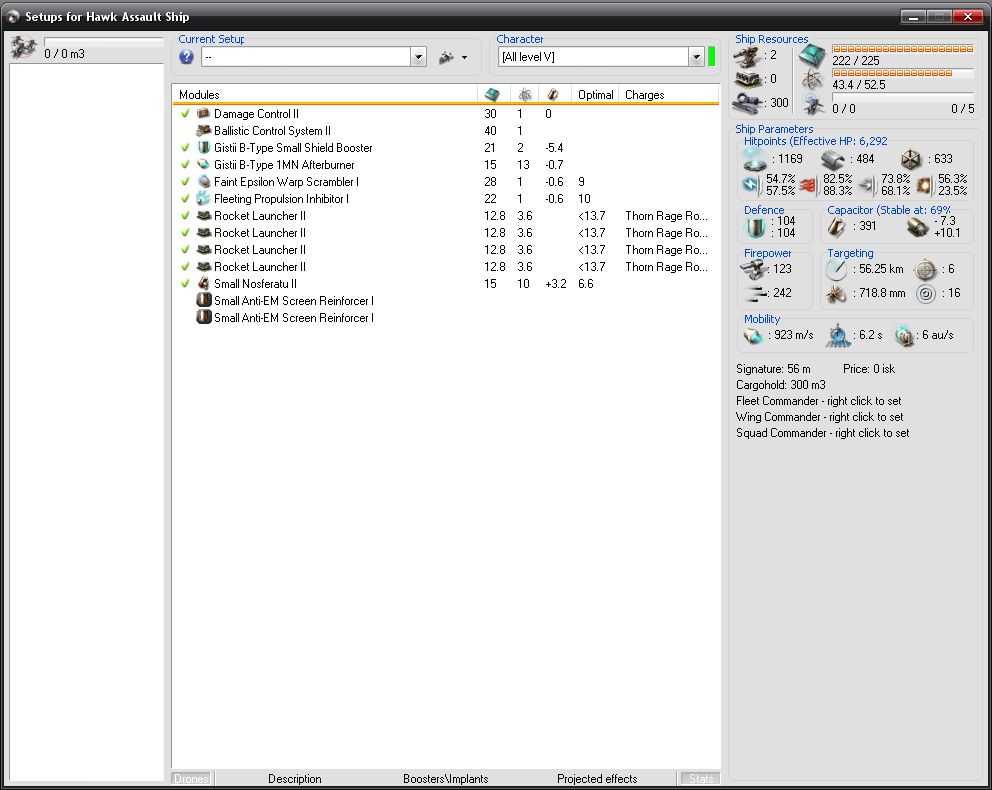Click the calibration icon showing 300
This screenshot has width=992, height=790.
point(747,102)
